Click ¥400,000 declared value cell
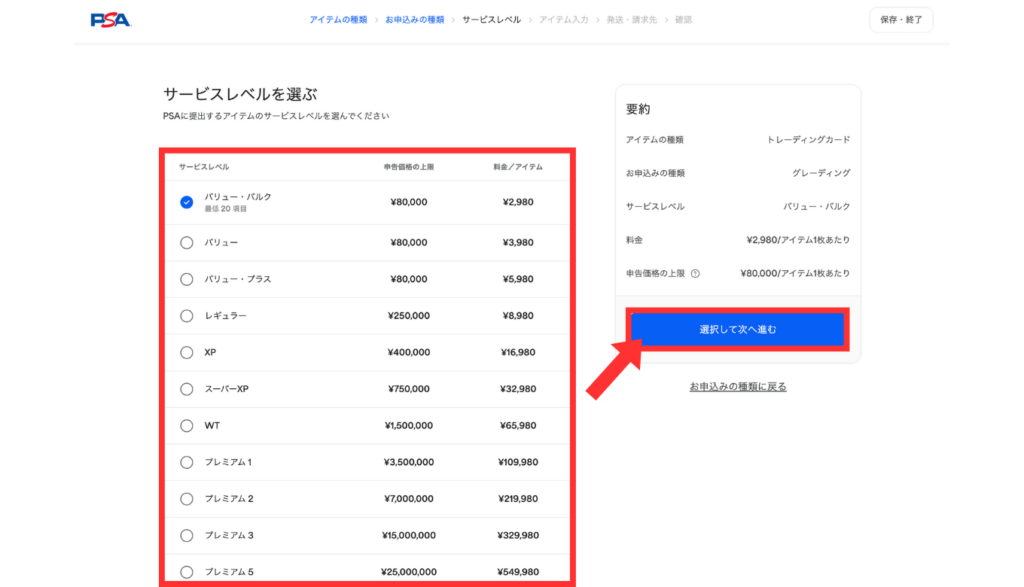This screenshot has width=1024, height=587. pos(409,353)
